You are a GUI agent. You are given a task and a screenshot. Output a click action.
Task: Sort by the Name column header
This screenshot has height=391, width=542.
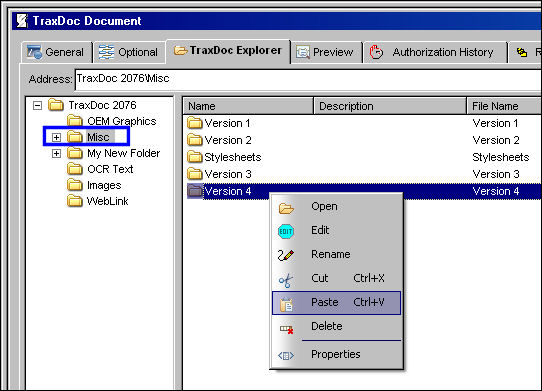tap(248, 106)
